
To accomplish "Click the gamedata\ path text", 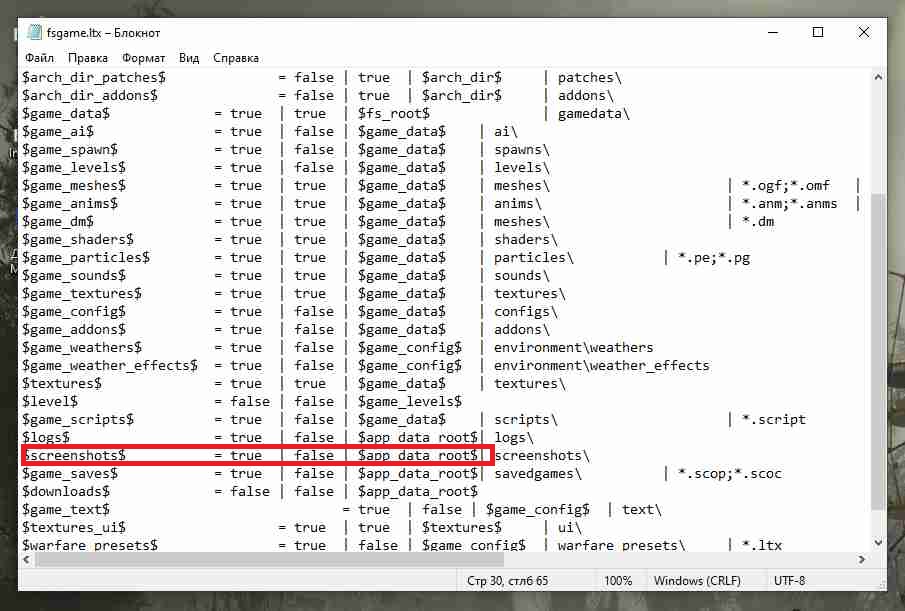I will (593, 114).
